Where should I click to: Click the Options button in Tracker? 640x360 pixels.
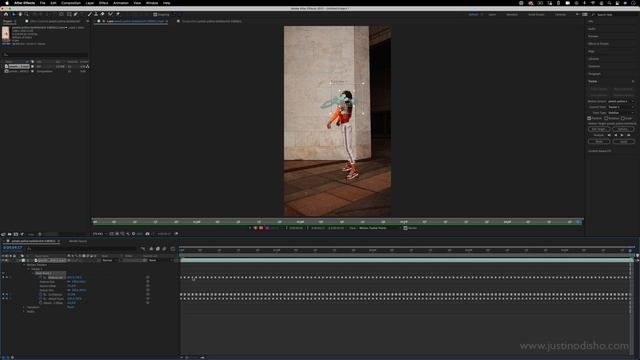[x=623, y=129]
